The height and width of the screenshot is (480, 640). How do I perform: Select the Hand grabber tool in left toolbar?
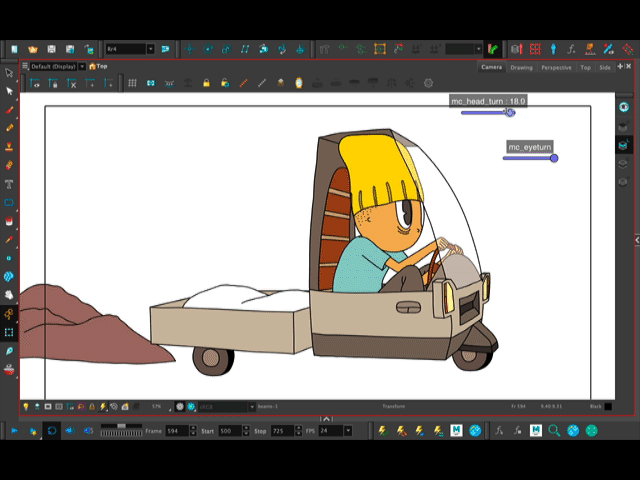pos(10,295)
